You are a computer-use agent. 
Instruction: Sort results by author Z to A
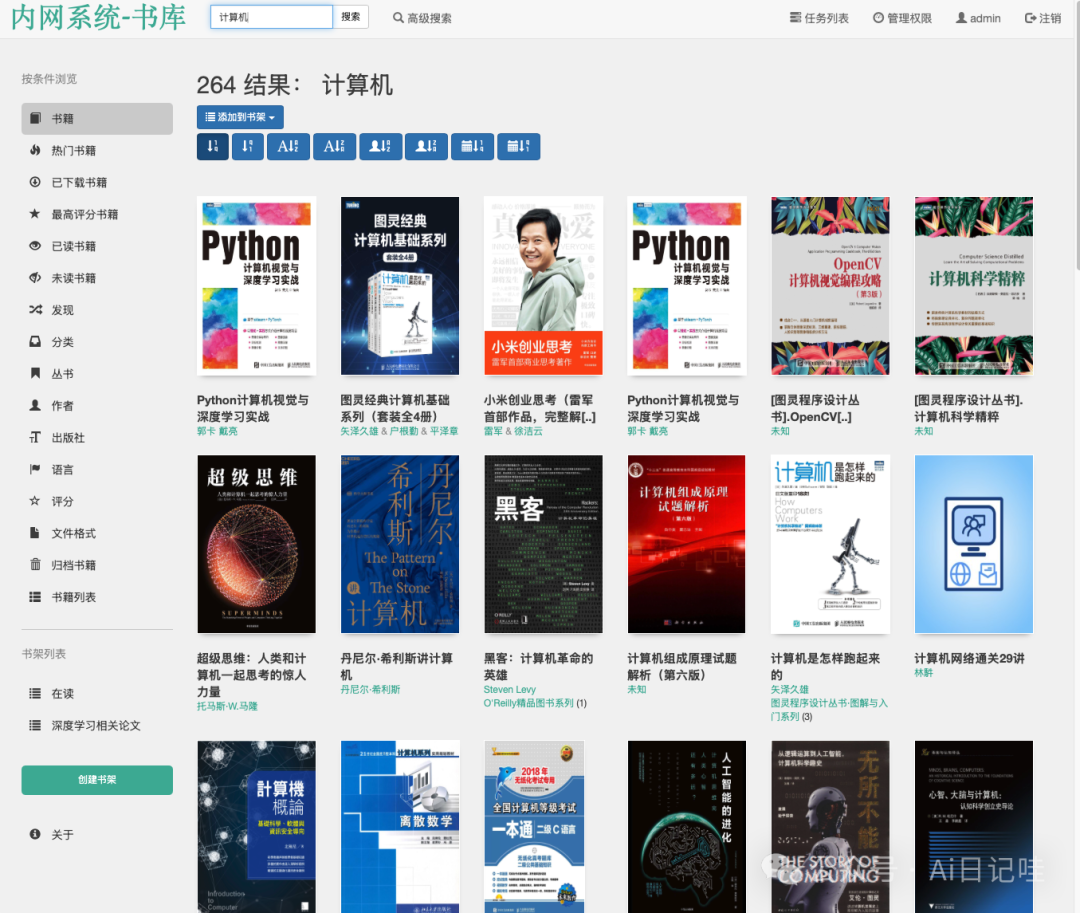click(426, 146)
